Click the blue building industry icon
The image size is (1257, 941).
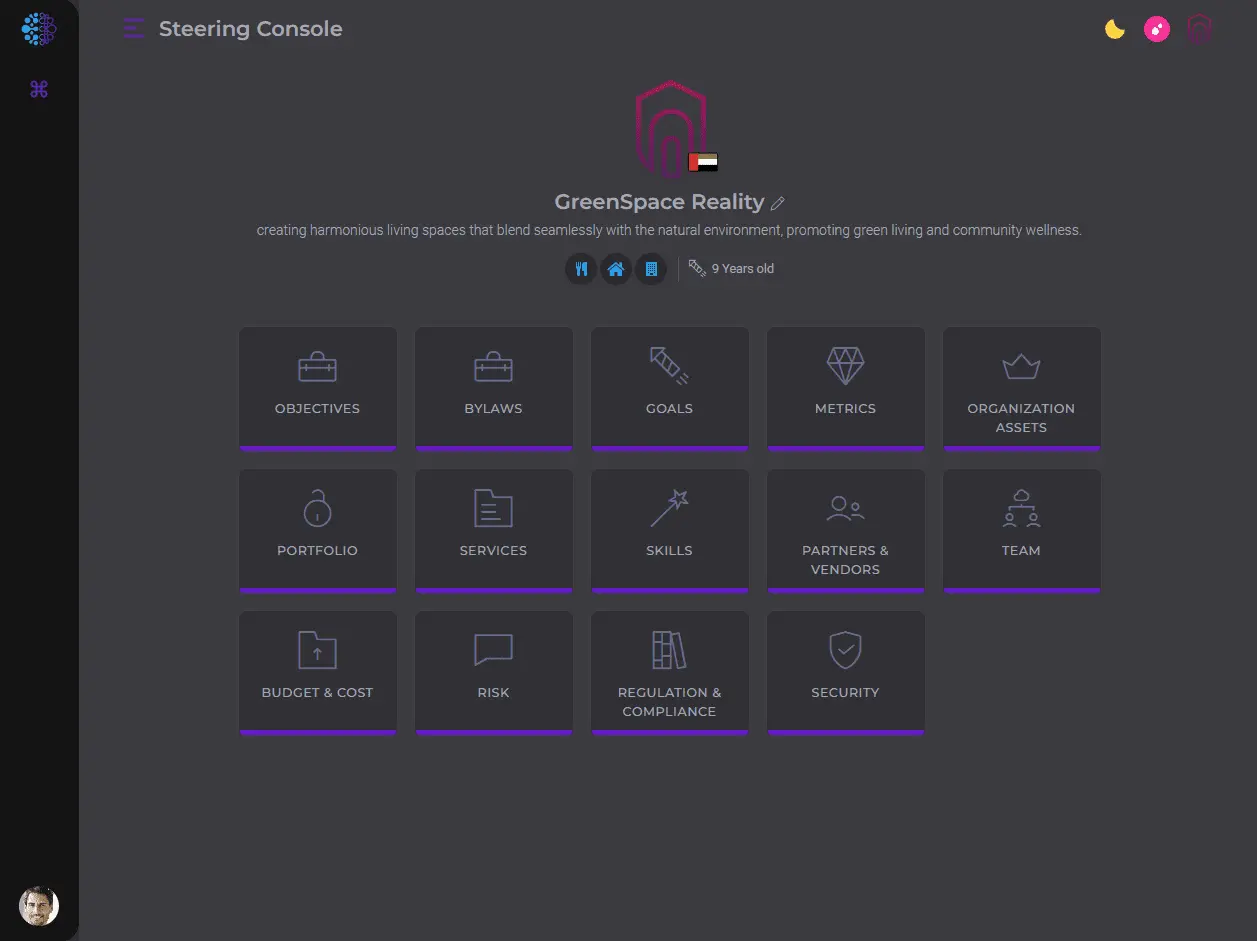(651, 269)
